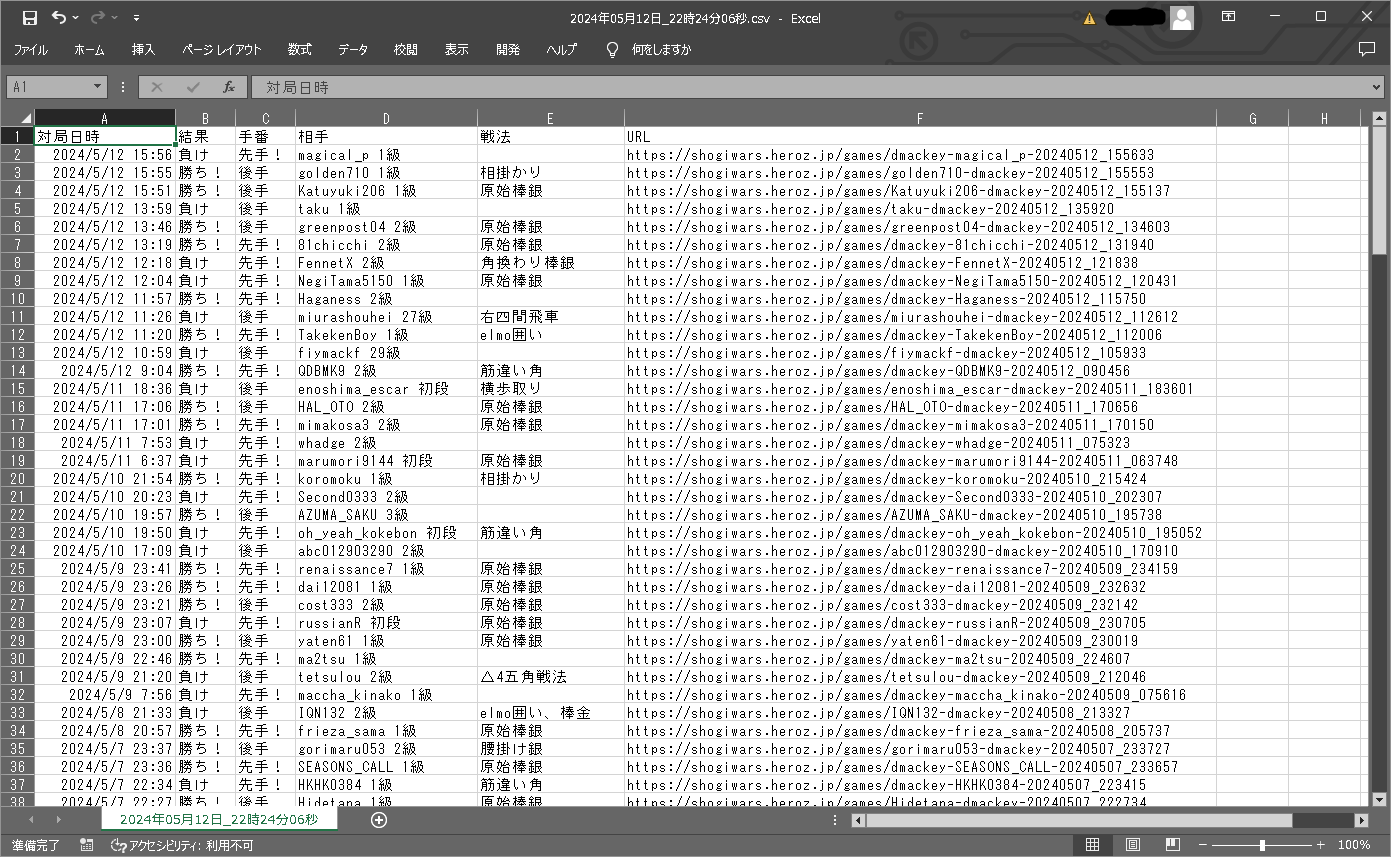Click the horizontal scrollbar left arrow
The image size is (1391, 857).
pos(858,820)
